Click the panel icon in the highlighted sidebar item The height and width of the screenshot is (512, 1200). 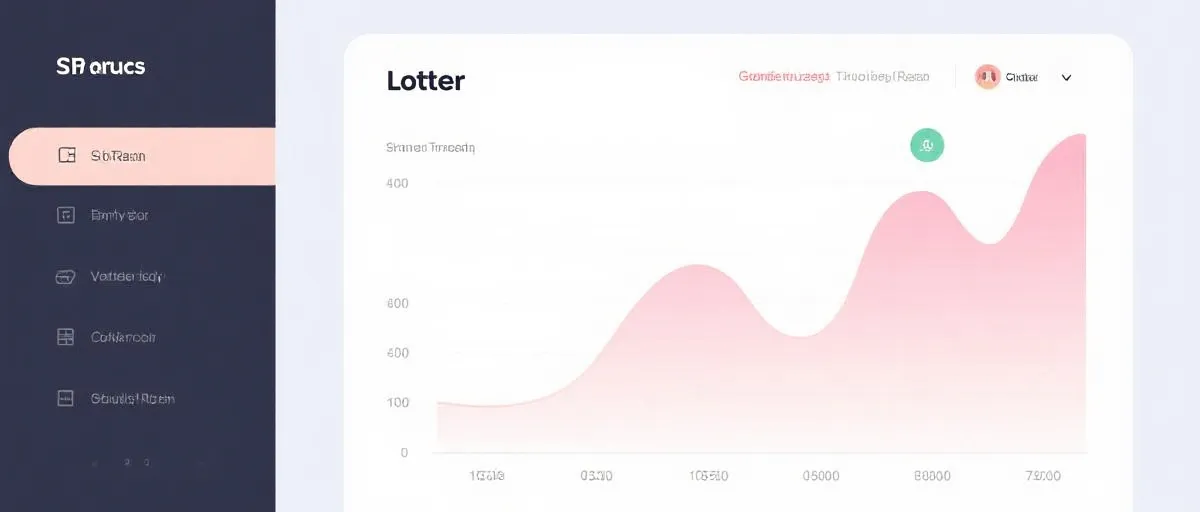click(x=67, y=155)
